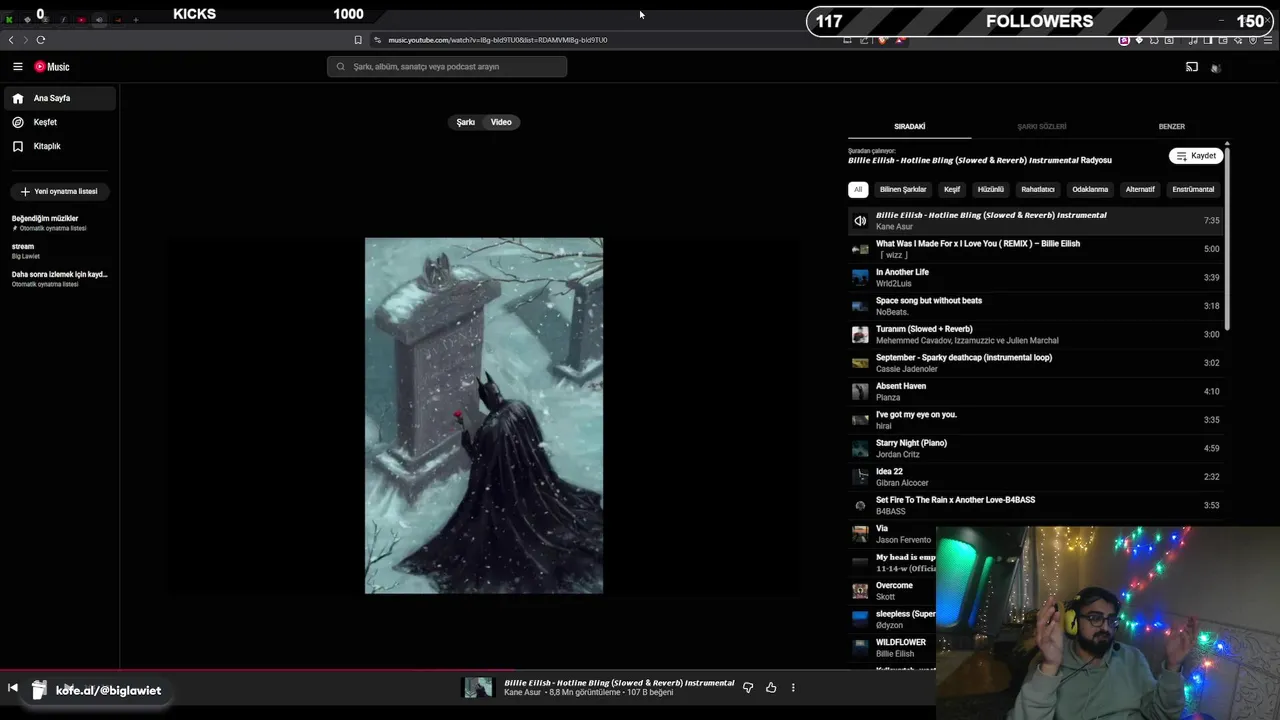Filter queue by Alternatif
1280x720 pixels.
[1140, 189]
